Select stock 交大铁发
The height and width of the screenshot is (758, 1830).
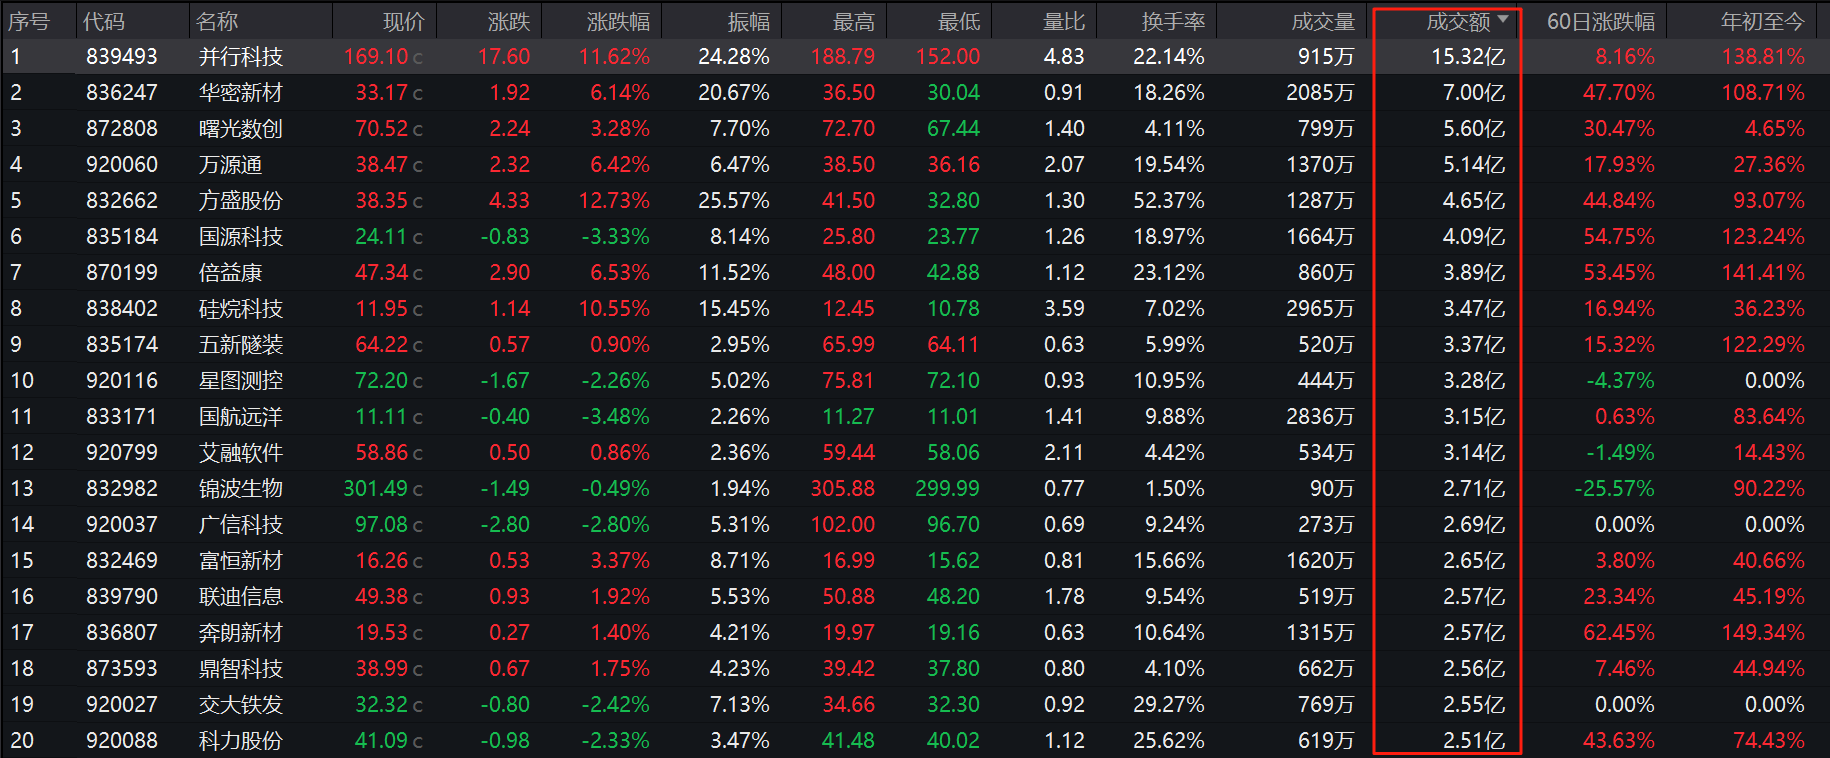click(x=241, y=705)
